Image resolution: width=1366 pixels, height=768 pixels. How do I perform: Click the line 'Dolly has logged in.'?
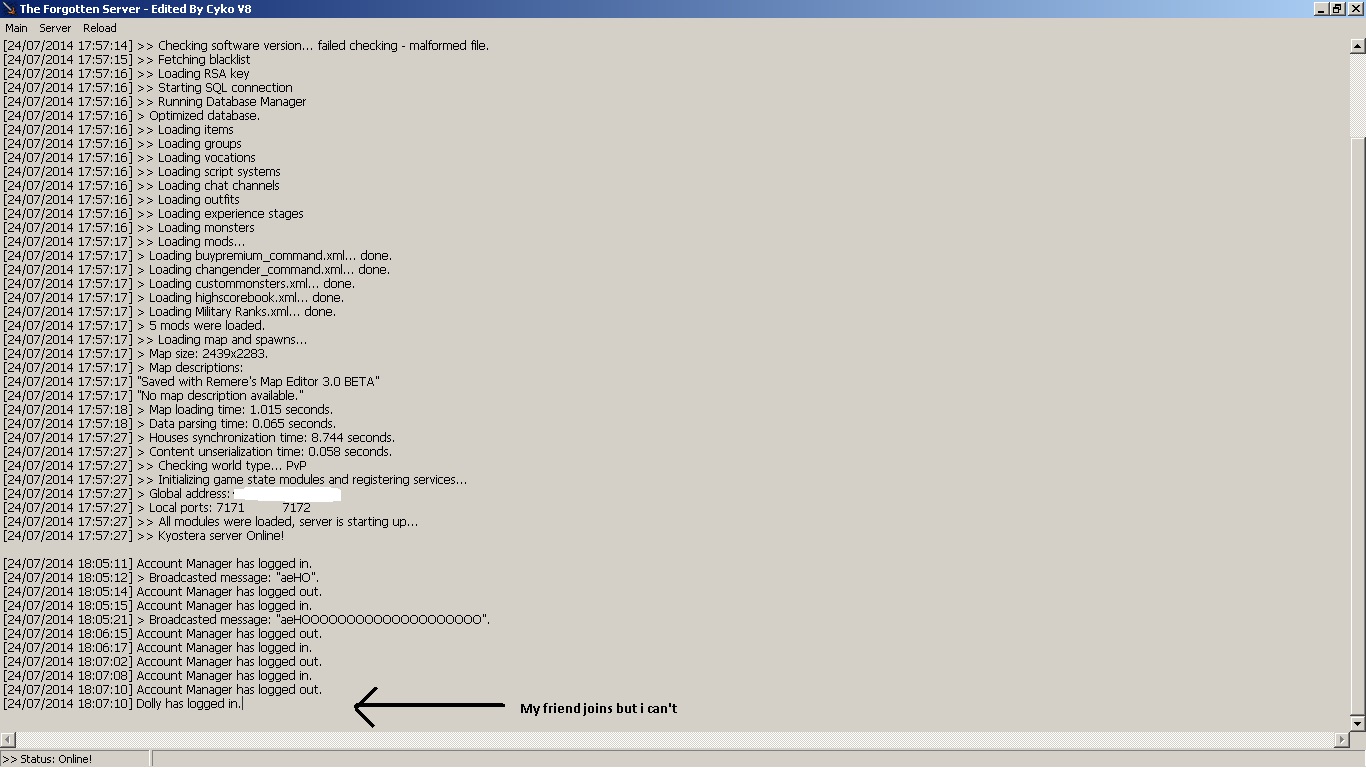(122, 704)
